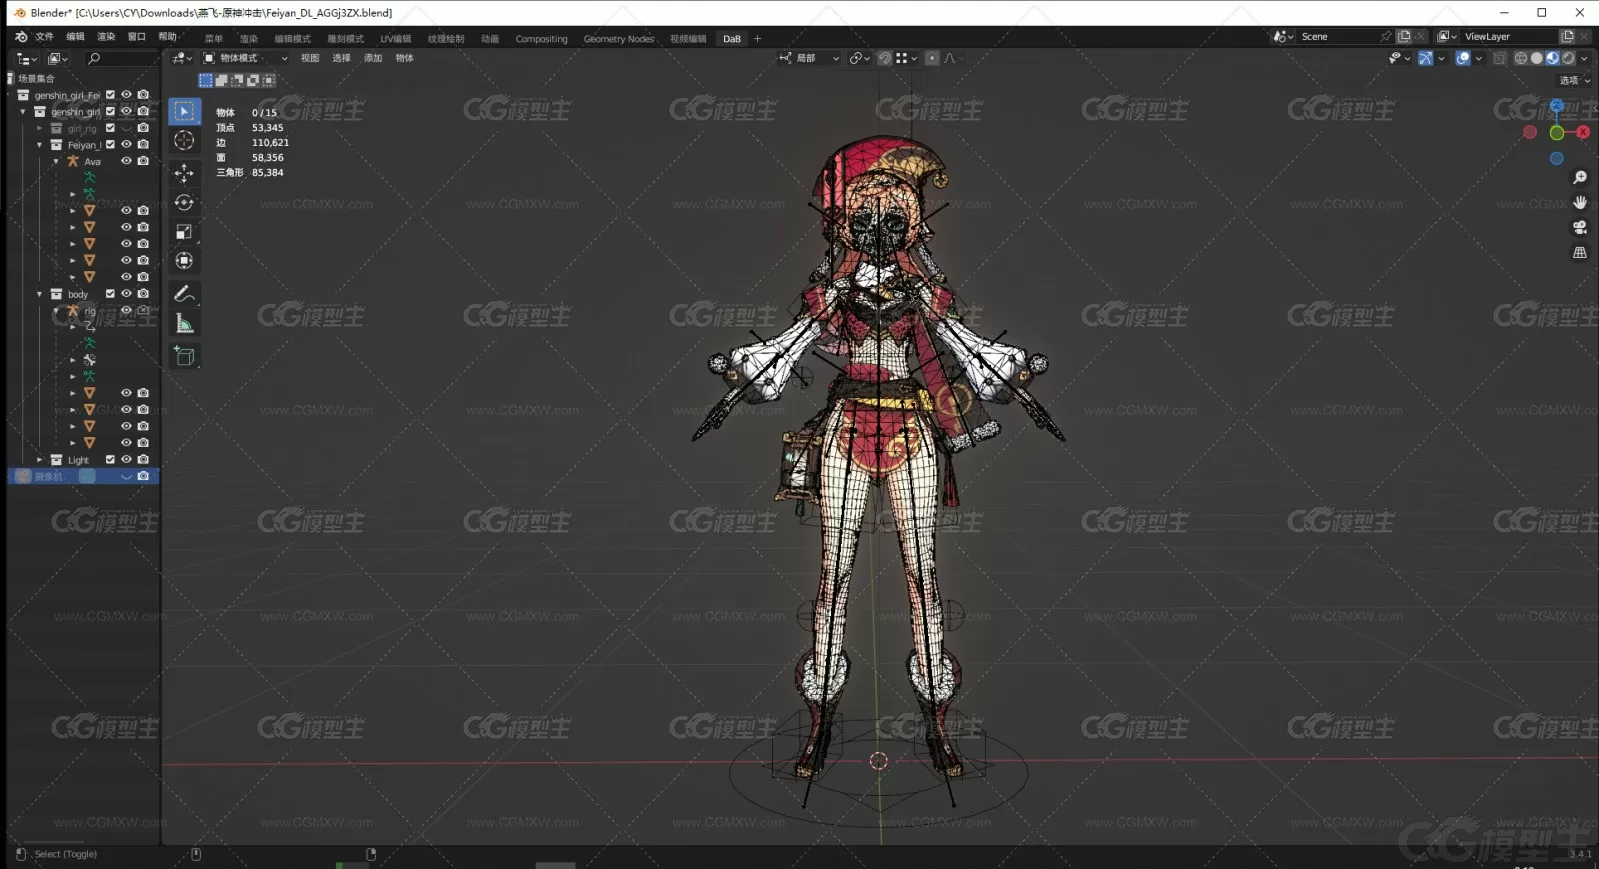Click the pin scene icon
Image resolution: width=1599 pixels, height=869 pixels.
click(x=1385, y=36)
